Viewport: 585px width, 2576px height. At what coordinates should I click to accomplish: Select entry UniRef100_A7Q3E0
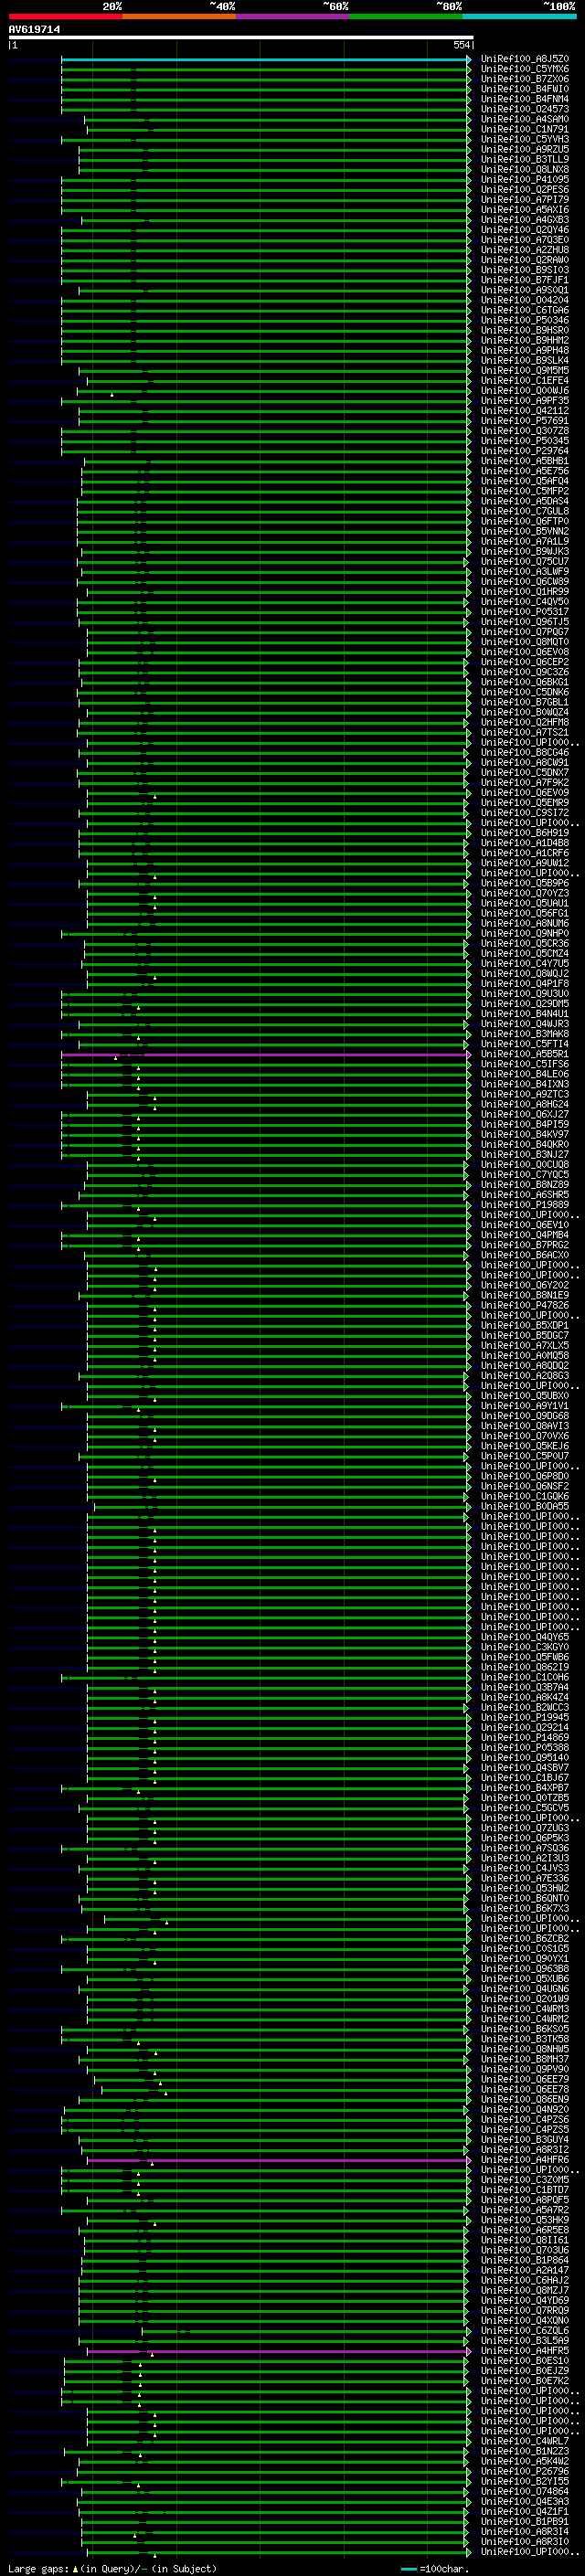525,240
